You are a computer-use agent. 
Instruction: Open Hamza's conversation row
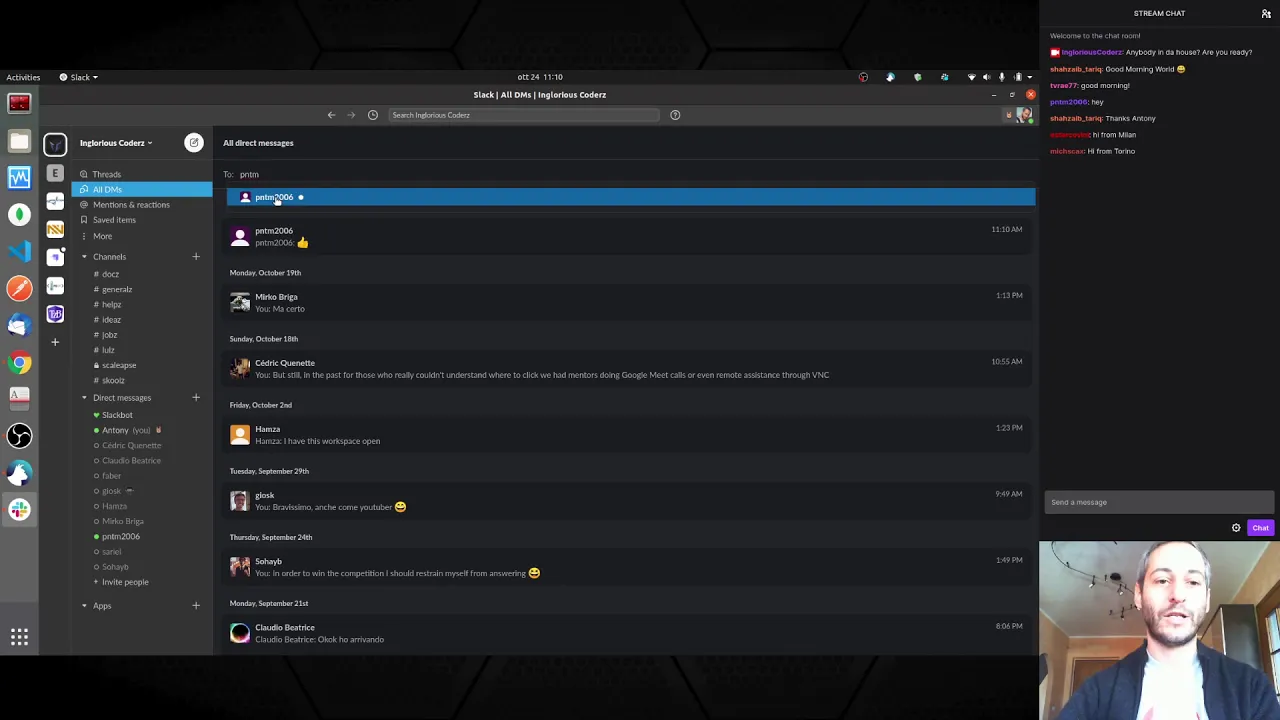(626, 434)
